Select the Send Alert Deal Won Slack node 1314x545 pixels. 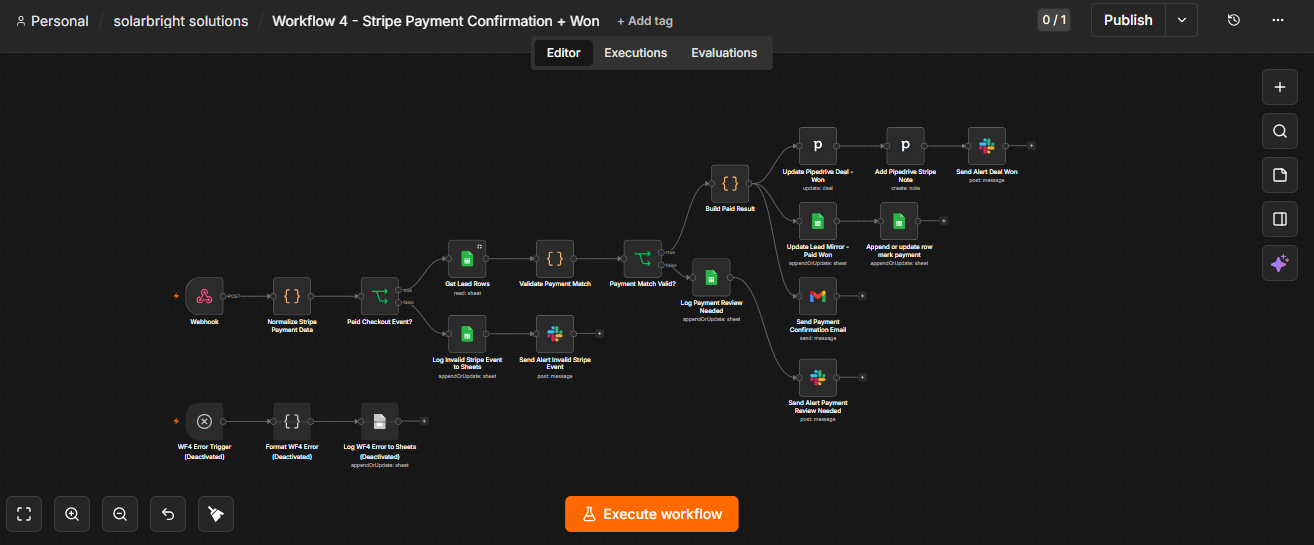point(987,146)
